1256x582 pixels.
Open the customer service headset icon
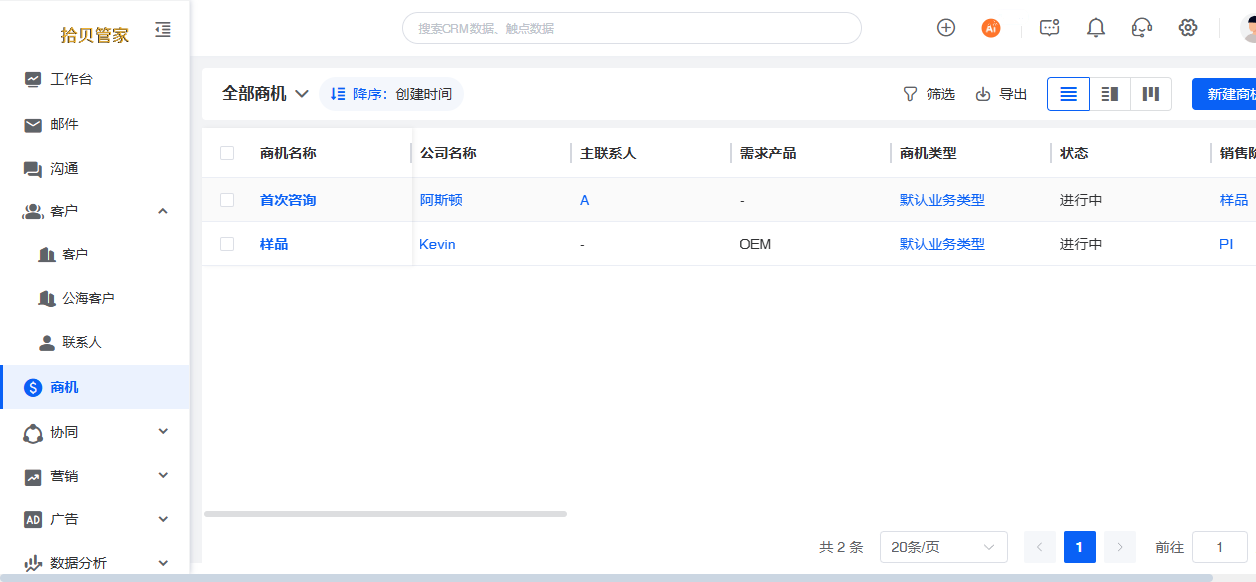pos(1142,28)
